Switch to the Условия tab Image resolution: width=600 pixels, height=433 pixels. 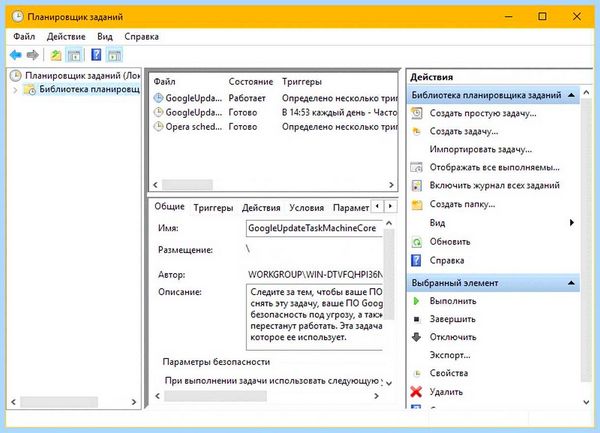coord(307,208)
